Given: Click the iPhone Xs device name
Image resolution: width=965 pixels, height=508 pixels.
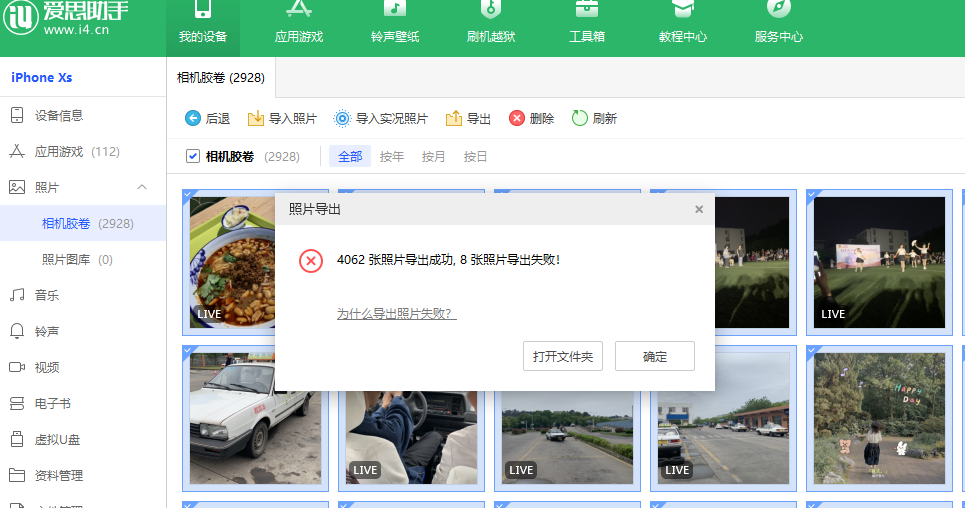Looking at the screenshot, I should pyautogui.click(x=41, y=78).
